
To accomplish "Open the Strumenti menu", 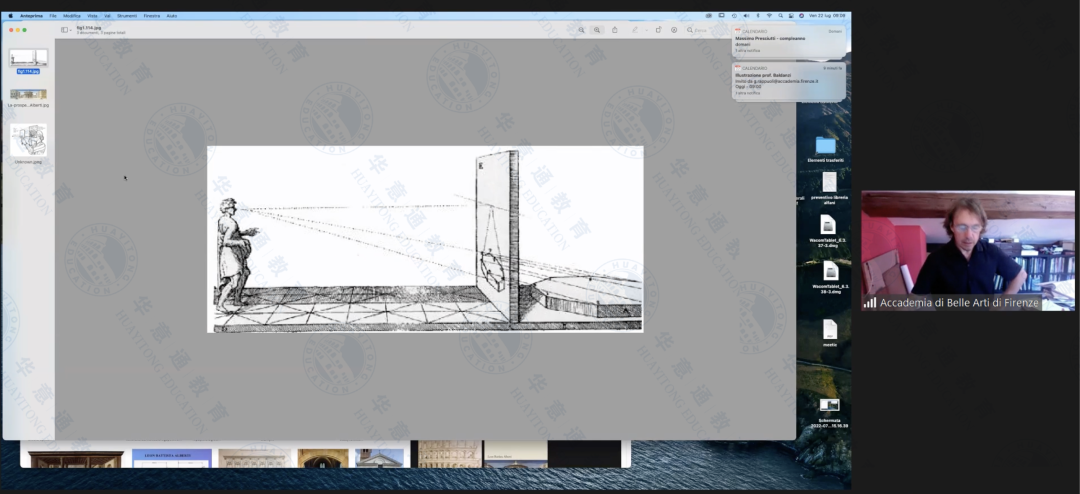I will (127, 15).
